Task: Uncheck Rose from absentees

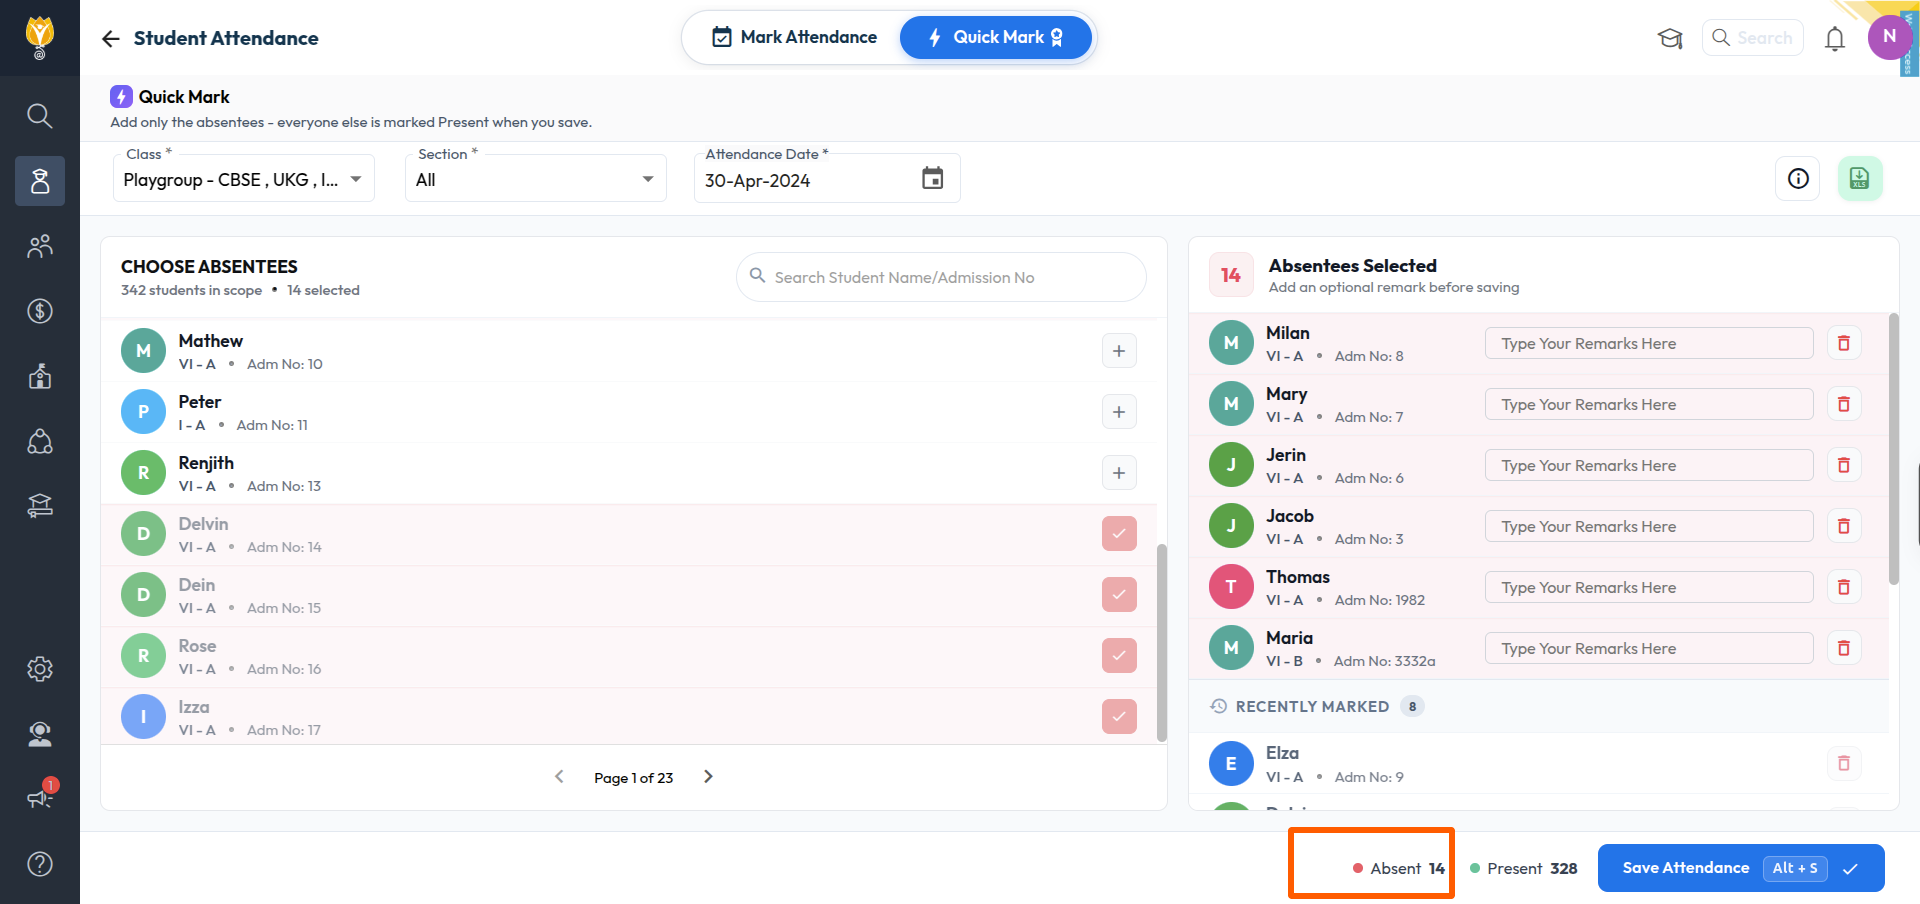Action: click(1119, 656)
